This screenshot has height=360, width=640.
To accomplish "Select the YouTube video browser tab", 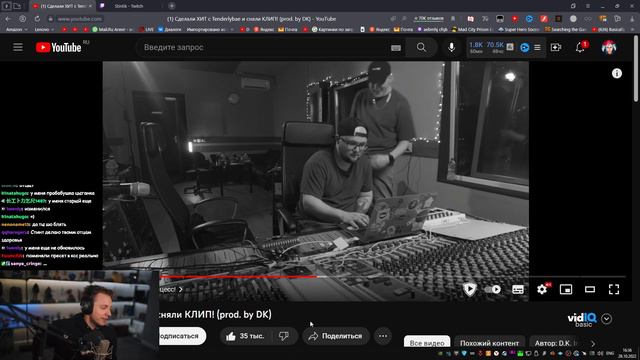I will (x=62, y=6).
